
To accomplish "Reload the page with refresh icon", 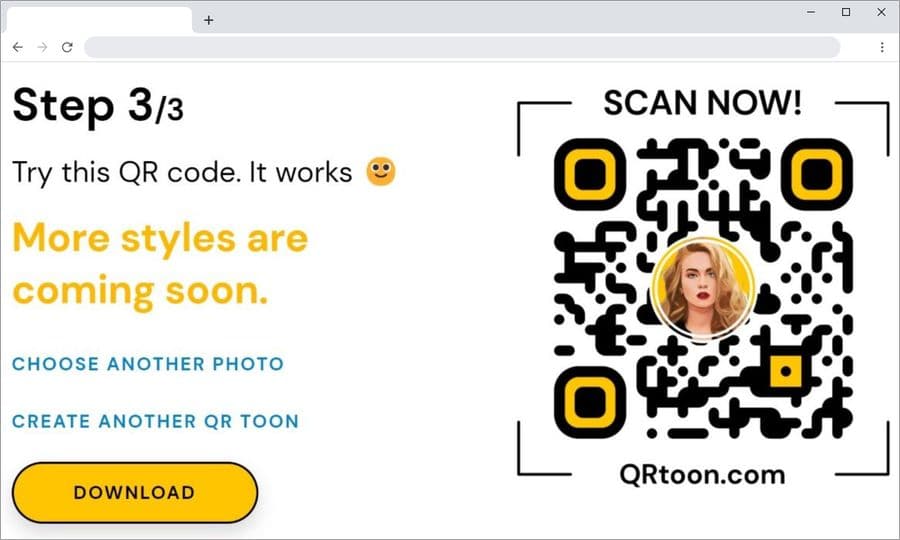I will coord(67,47).
